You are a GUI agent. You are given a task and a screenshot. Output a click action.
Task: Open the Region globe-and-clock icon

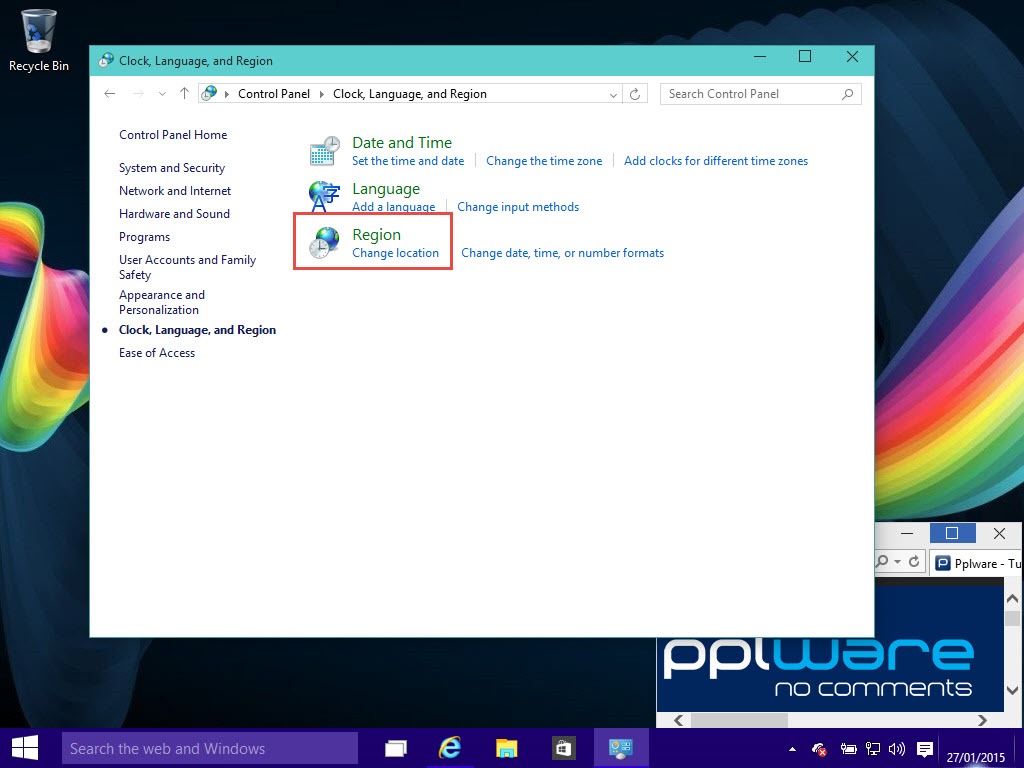click(324, 242)
